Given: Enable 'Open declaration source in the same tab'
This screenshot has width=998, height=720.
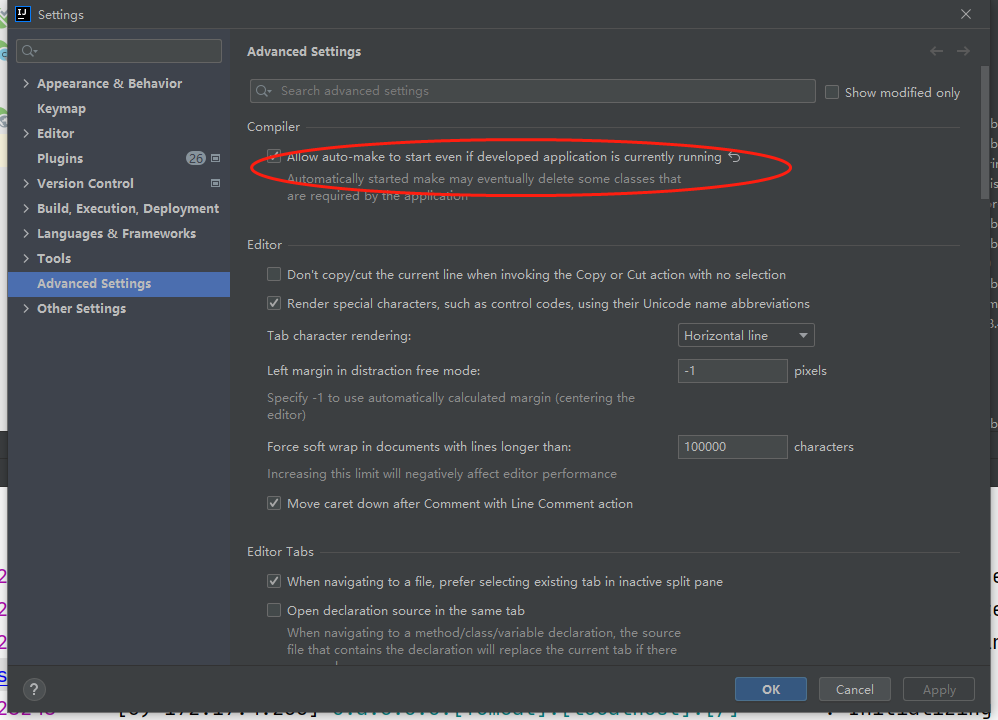Looking at the screenshot, I should (274, 611).
